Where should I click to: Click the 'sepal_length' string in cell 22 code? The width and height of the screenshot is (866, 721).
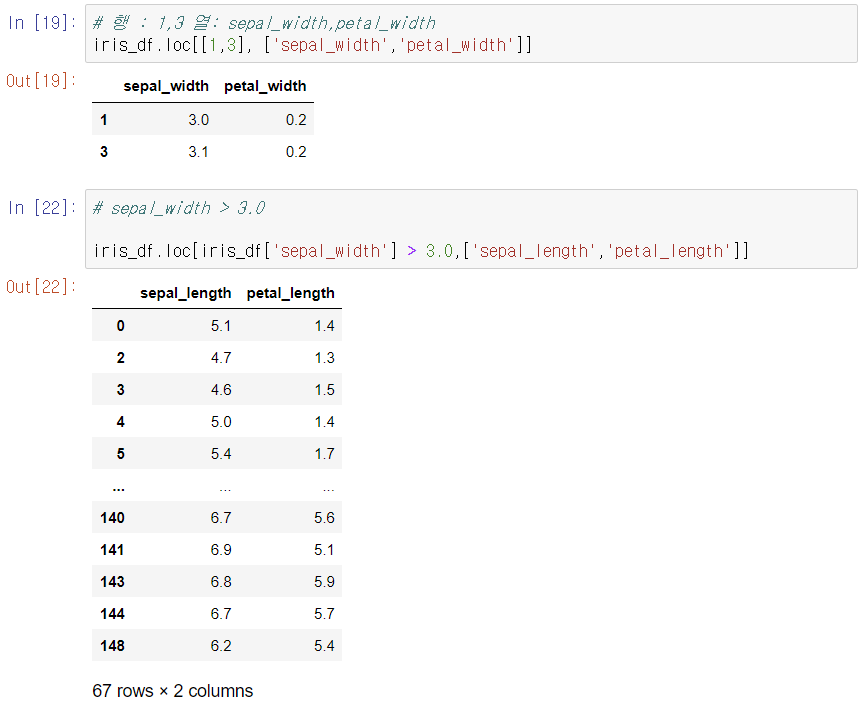coord(534,251)
